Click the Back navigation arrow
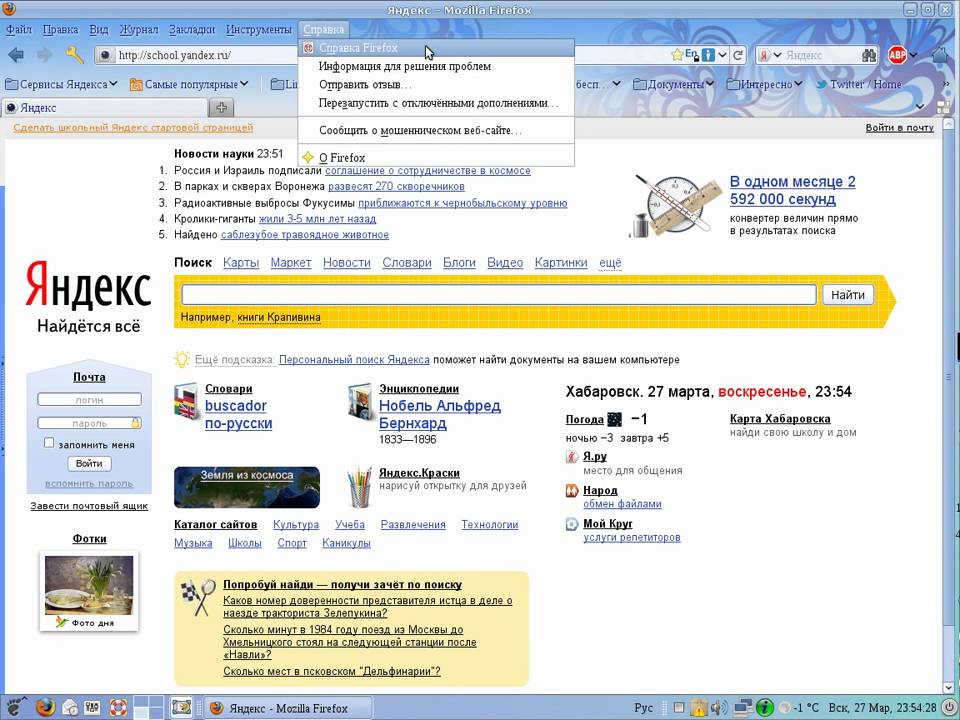Screen dimensions: 960x720 16,55
